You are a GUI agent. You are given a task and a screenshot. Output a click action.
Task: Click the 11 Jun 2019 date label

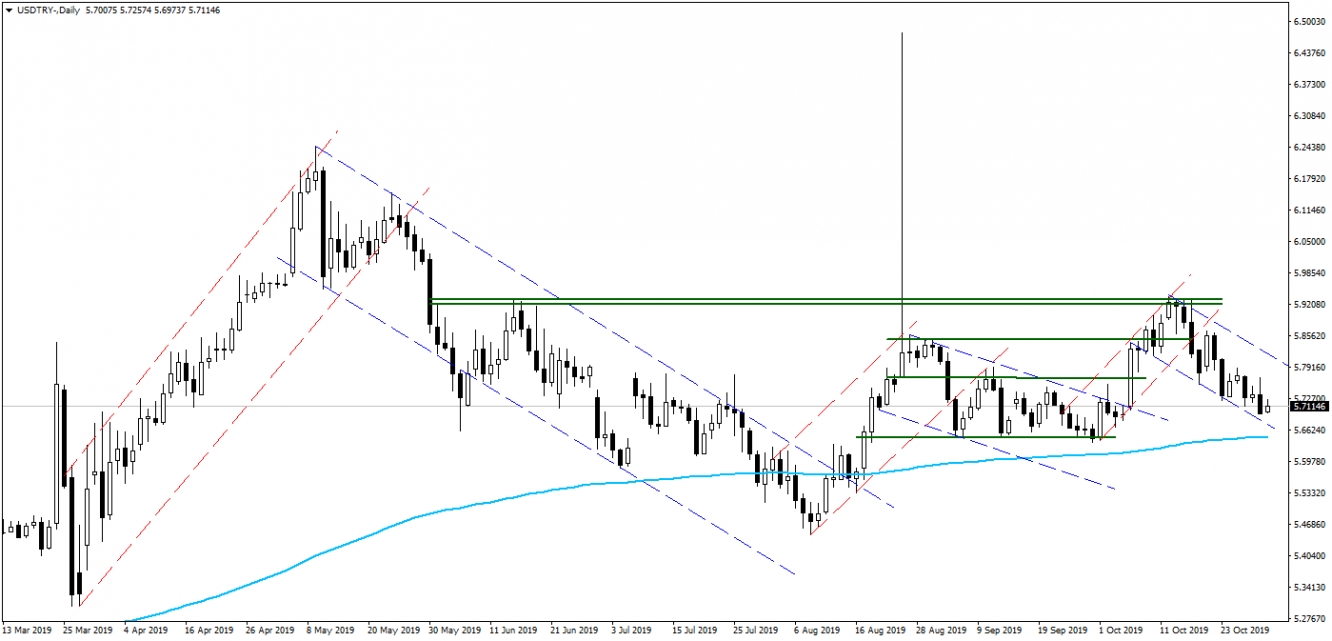(x=514, y=631)
